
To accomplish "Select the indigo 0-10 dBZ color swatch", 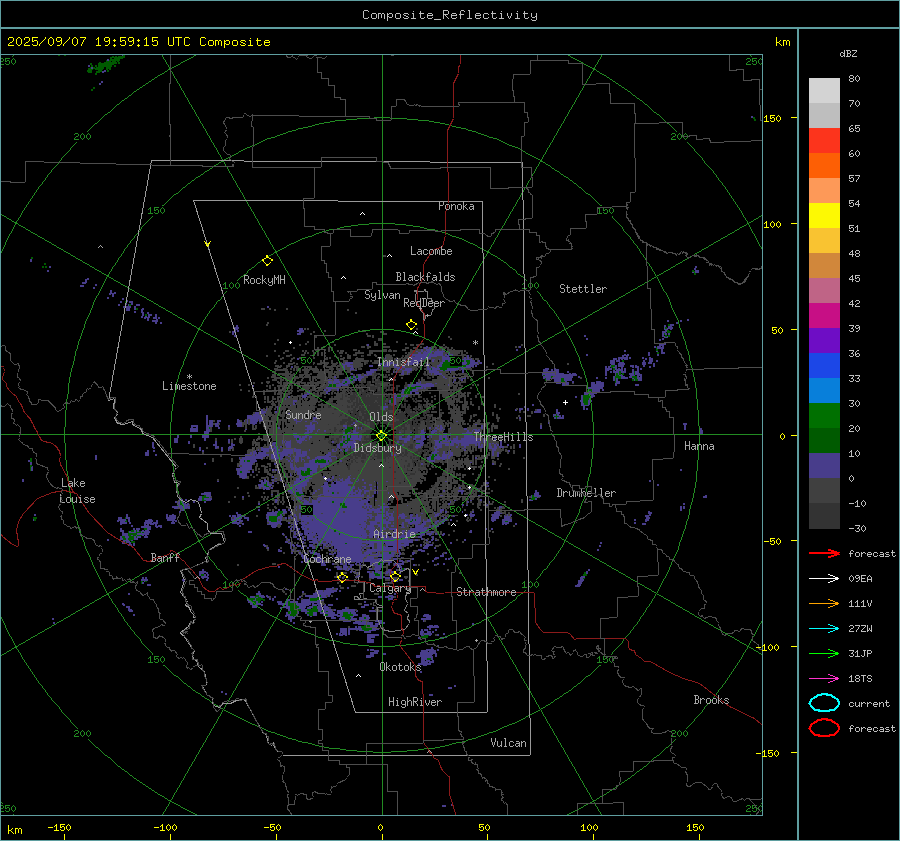I will (824, 466).
